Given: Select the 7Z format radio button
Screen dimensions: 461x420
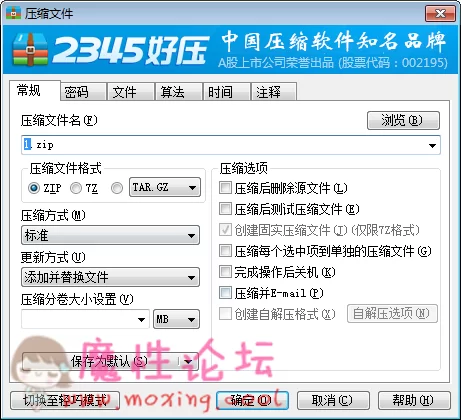Looking at the screenshot, I should pos(76,188).
